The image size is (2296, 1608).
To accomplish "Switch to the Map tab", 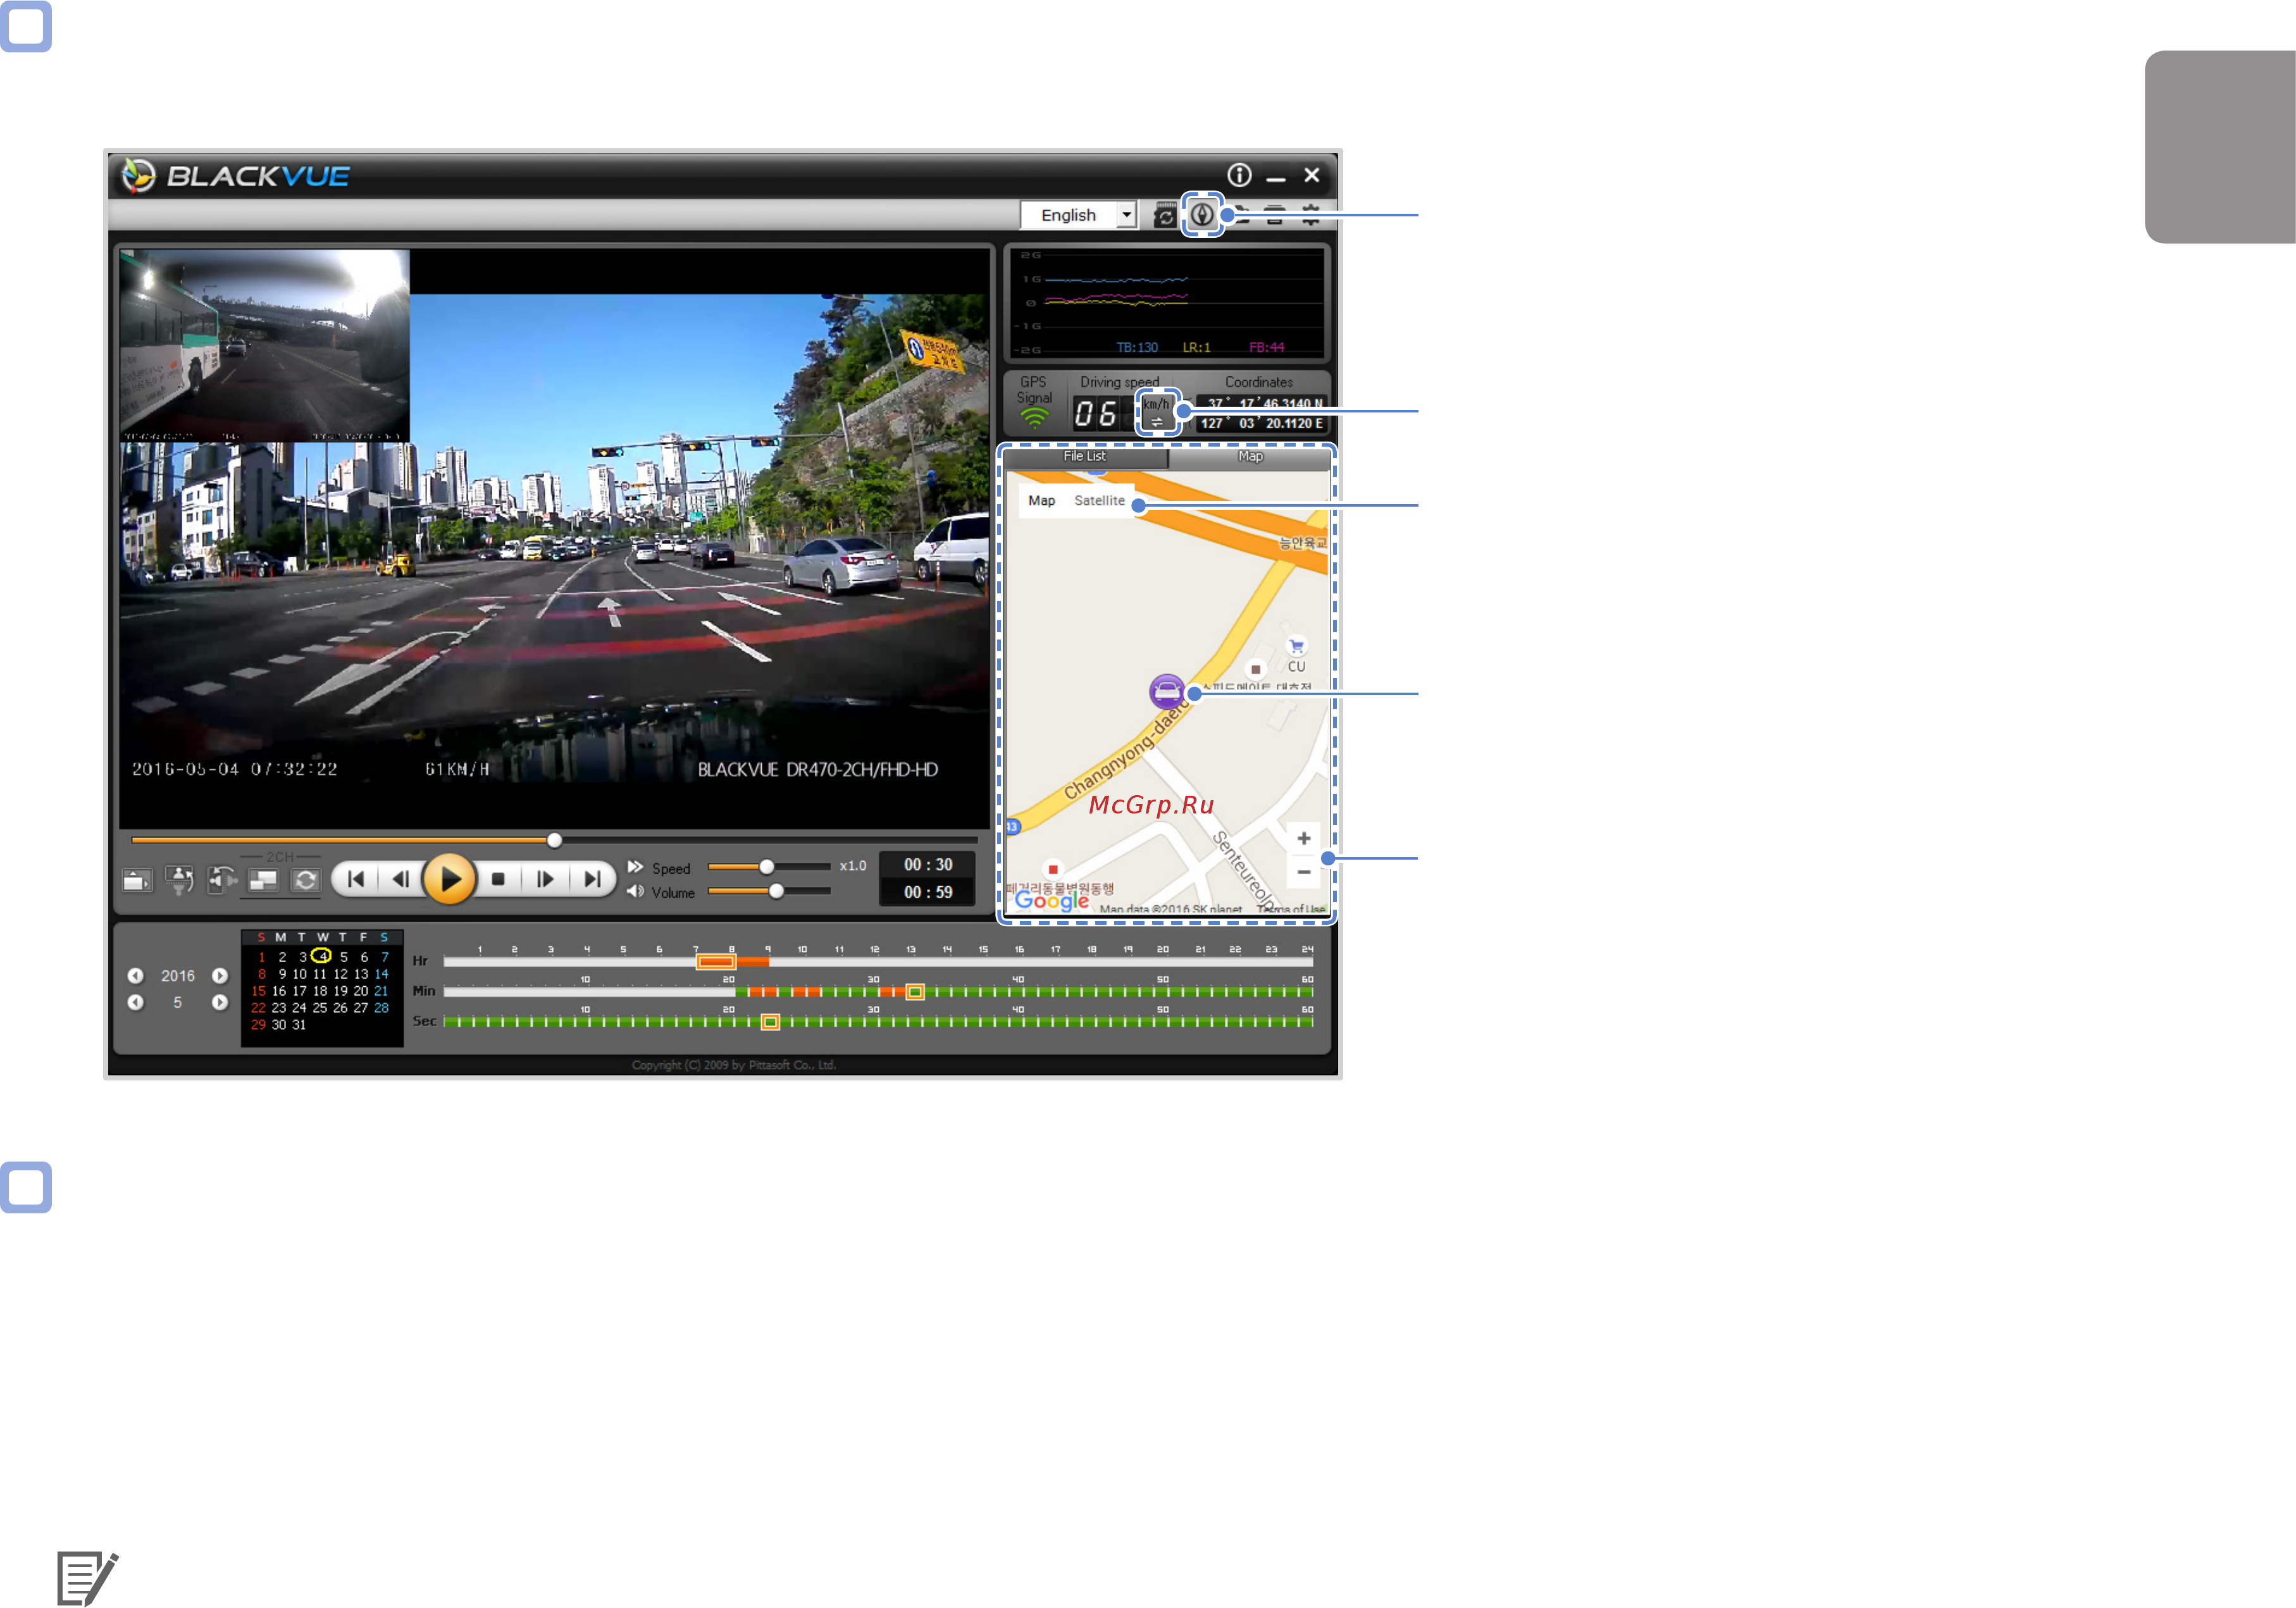I will pyautogui.click(x=1249, y=456).
